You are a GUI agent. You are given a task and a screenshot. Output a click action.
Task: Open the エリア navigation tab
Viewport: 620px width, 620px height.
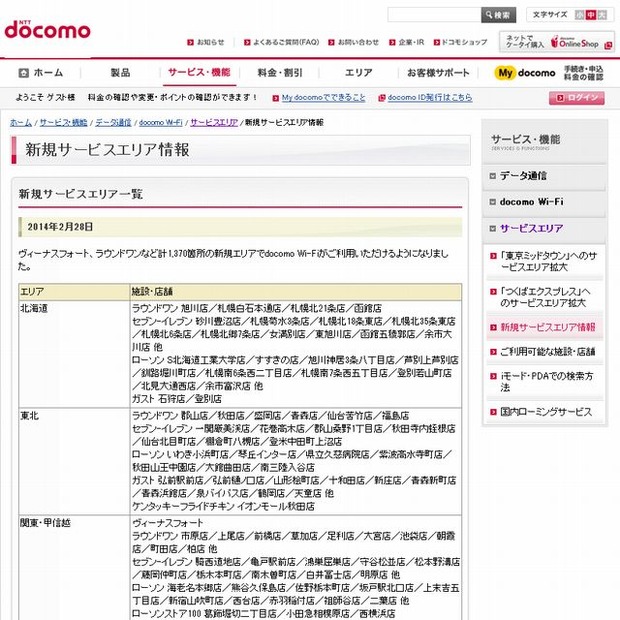(x=359, y=73)
